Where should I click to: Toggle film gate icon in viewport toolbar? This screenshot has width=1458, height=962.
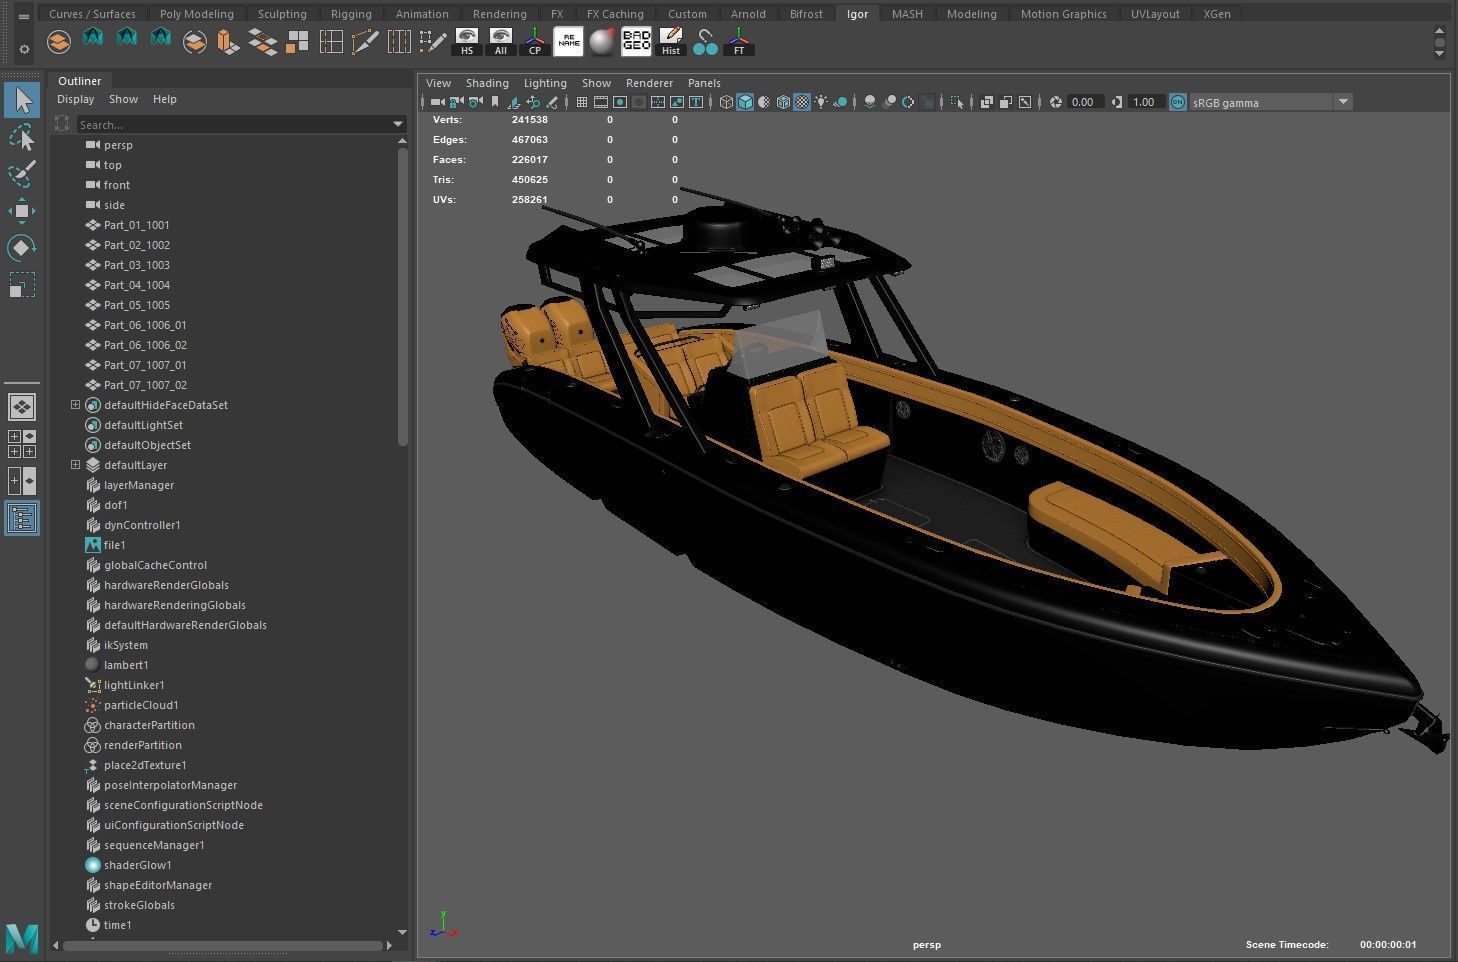(601, 102)
